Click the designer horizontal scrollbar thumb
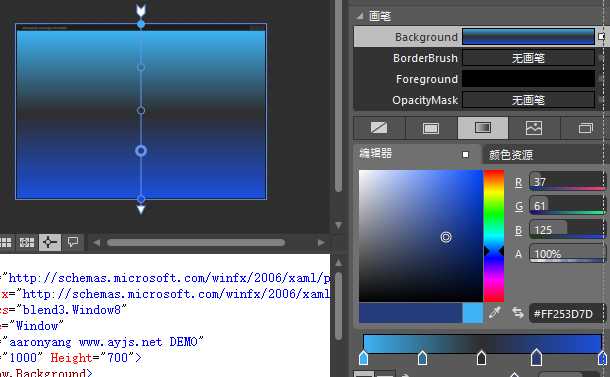Image resolution: width=610 pixels, height=377 pixels. click(196, 243)
